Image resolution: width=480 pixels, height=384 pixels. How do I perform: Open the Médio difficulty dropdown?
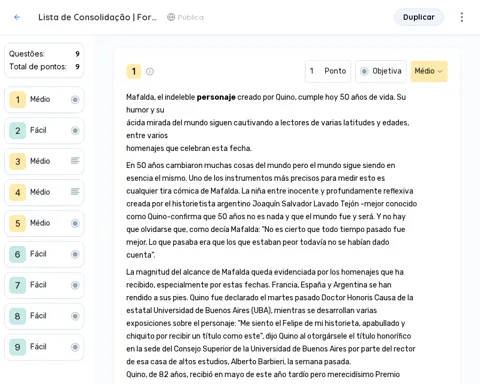[429, 71]
